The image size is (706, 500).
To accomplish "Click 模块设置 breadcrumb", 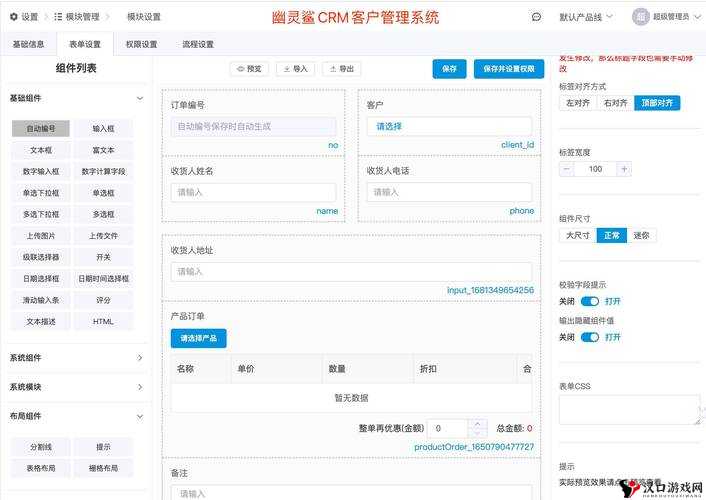I will [x=144, y=17].
